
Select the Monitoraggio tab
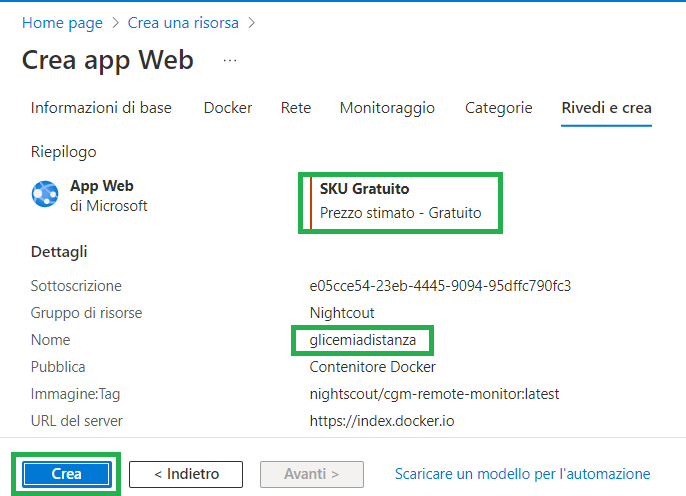(x=387, y=108)
